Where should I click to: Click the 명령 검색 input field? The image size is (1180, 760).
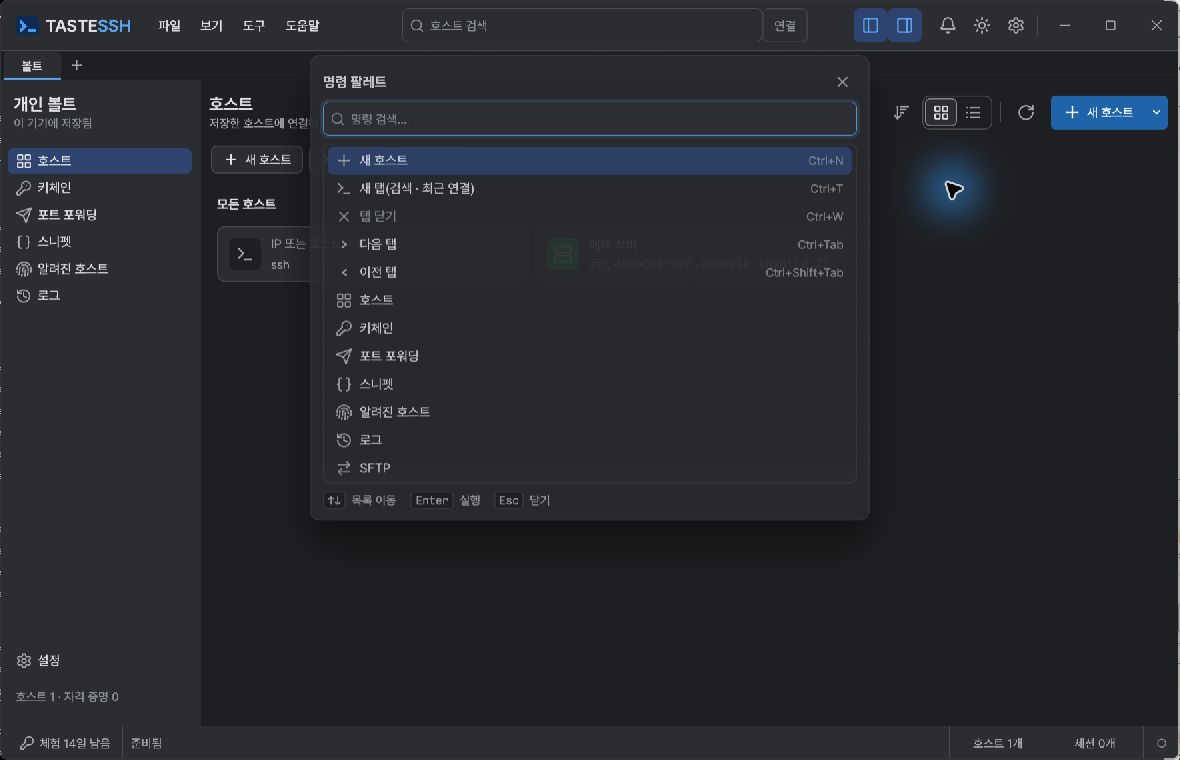(589, 119)
